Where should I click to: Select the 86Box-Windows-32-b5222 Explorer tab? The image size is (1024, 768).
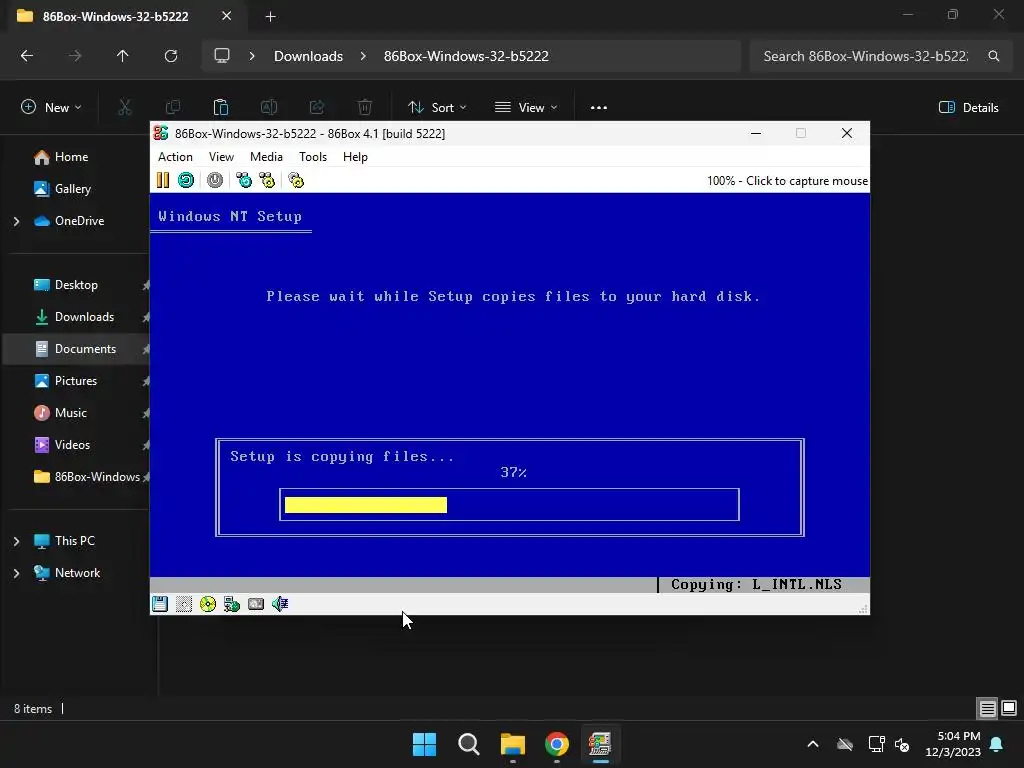click(x=116, y=16)
